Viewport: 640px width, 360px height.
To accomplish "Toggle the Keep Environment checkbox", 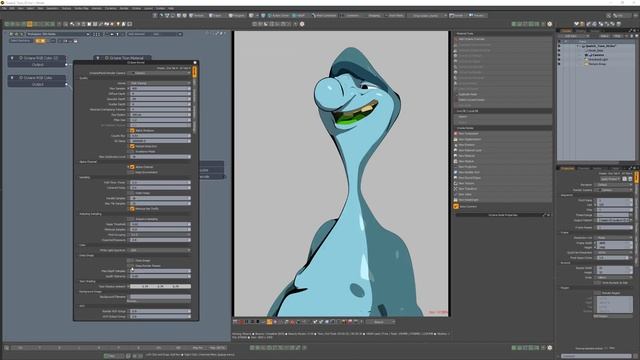I will click(132, 172).
